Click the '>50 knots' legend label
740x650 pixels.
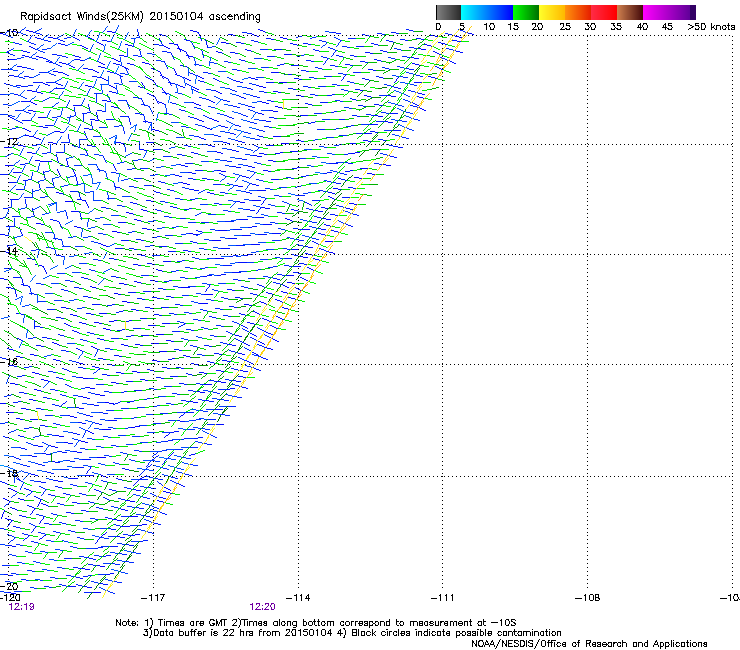(711, 26)
